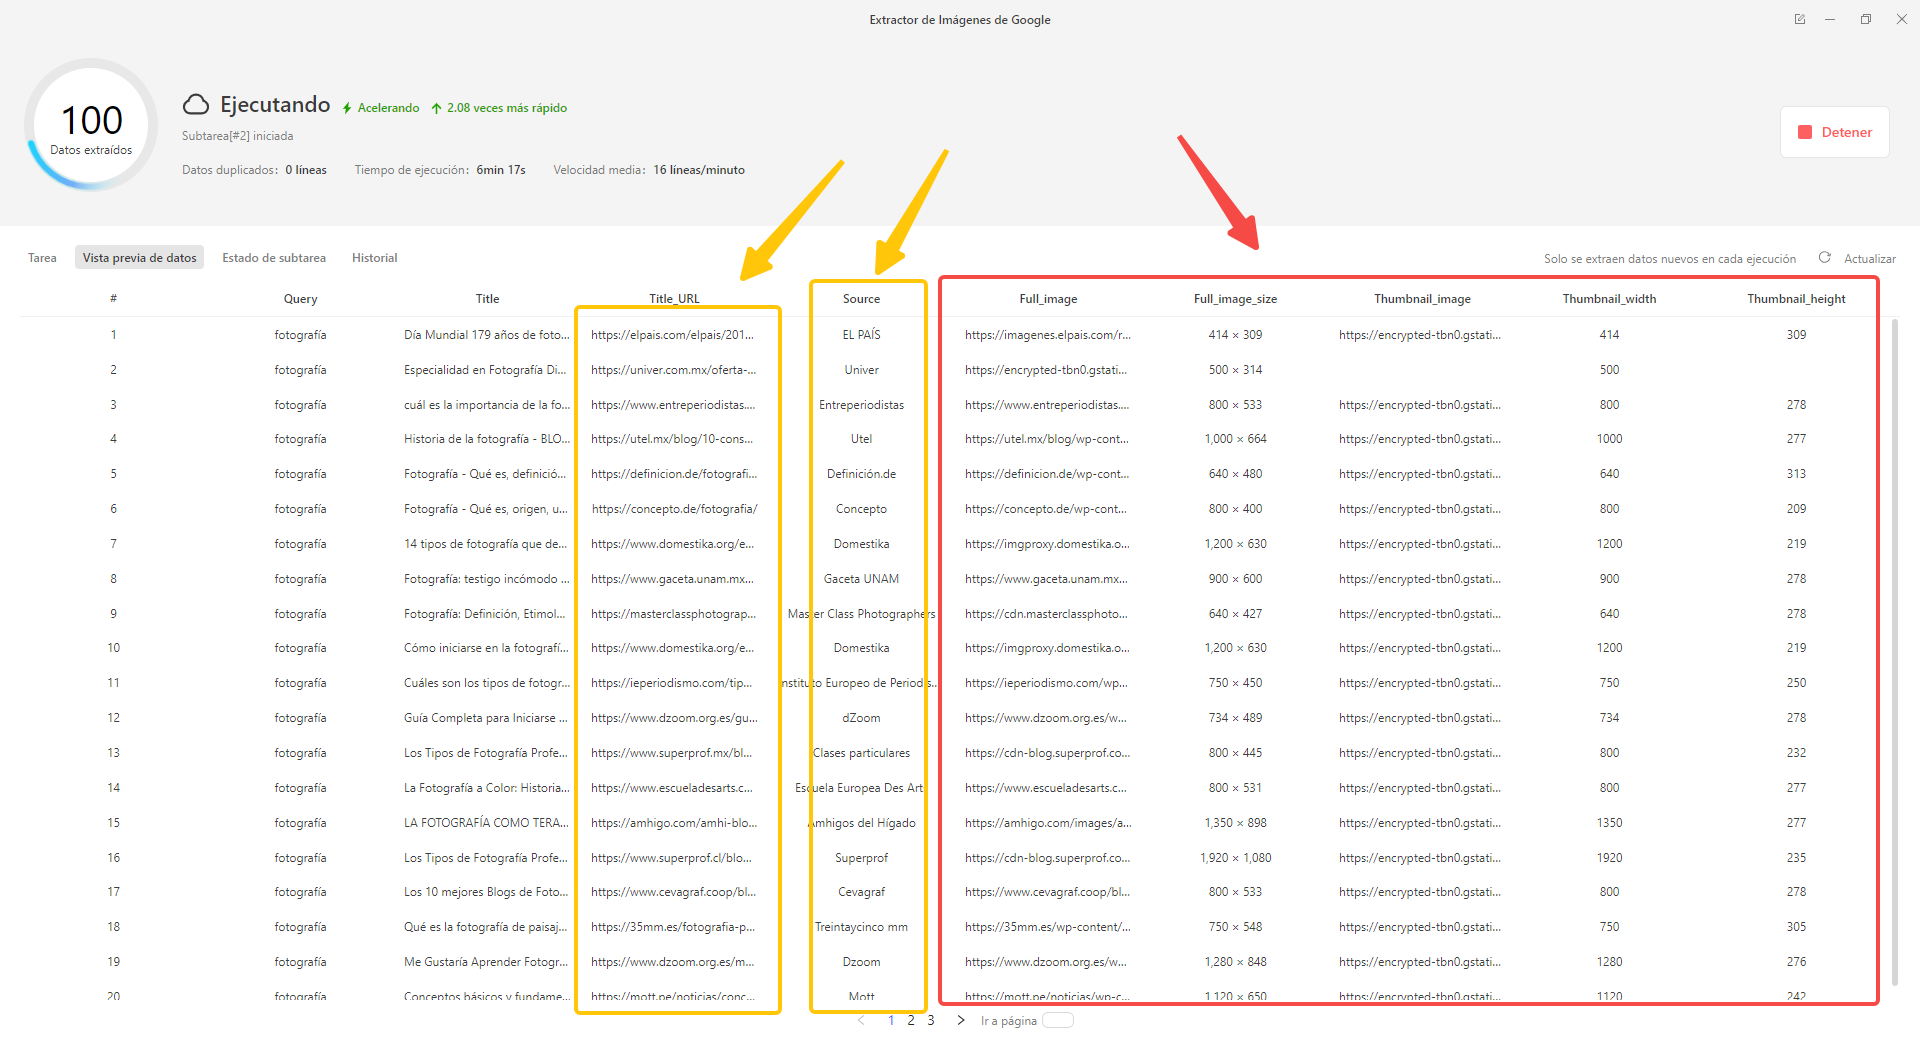Click the Actualizar refresh icon
1920x1040 pixels.
[1824, 258]
